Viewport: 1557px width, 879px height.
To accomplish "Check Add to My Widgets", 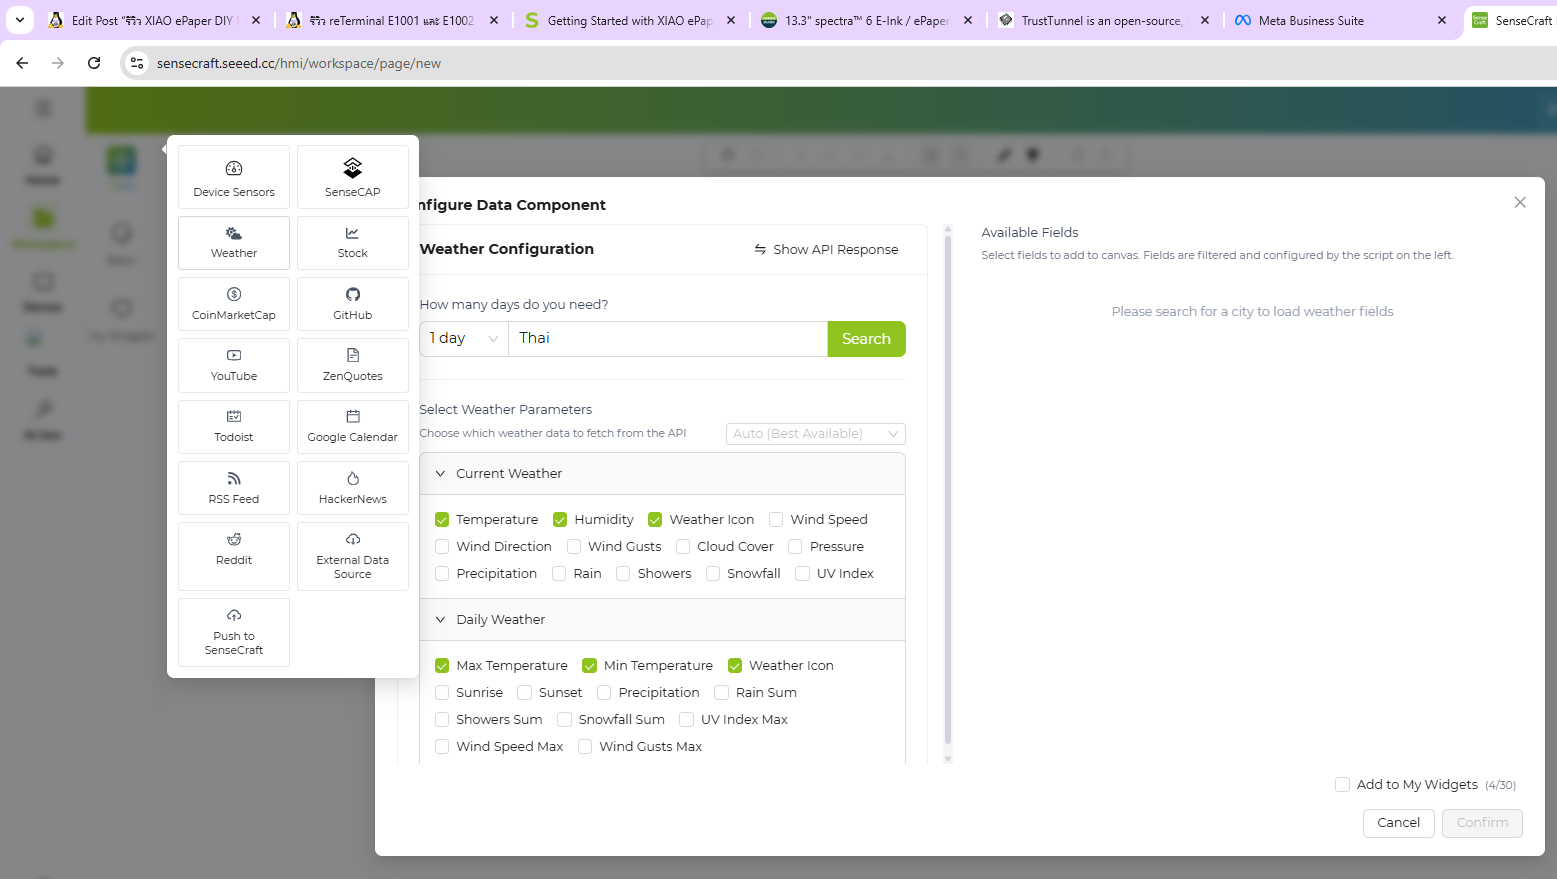I will pyautogui.click(x=1343, y=785).
